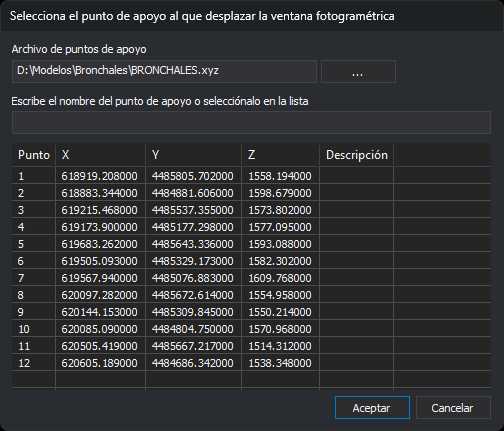Viewport: 504px width, 431px height.
Task: Click X value 620505.419000
Action: [x=99, y=346]
